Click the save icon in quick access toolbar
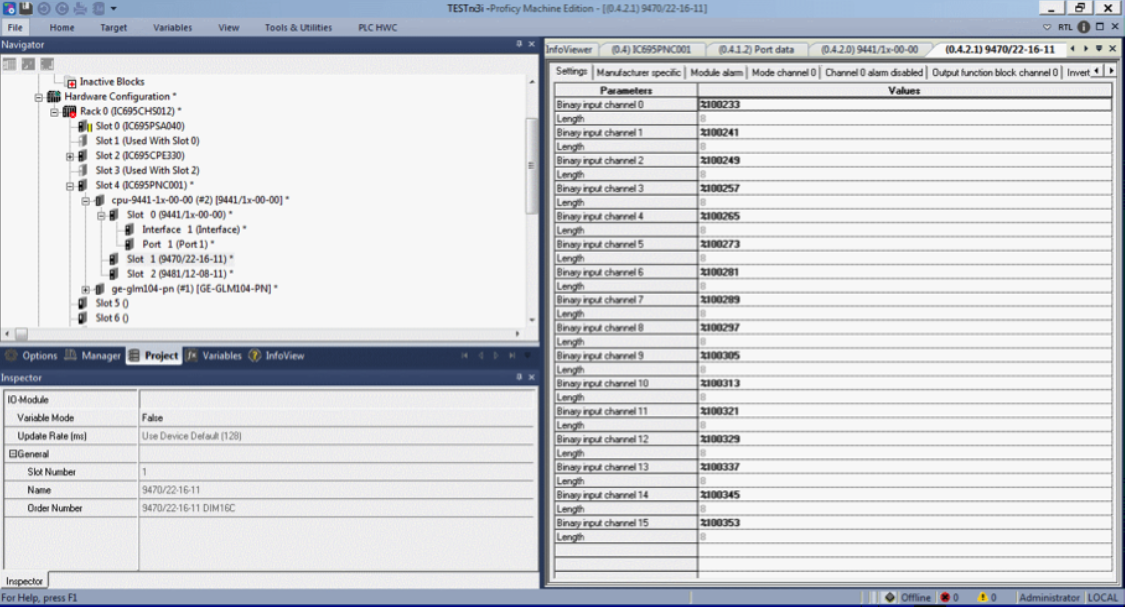1125x607 pixels. pos(27,8)
